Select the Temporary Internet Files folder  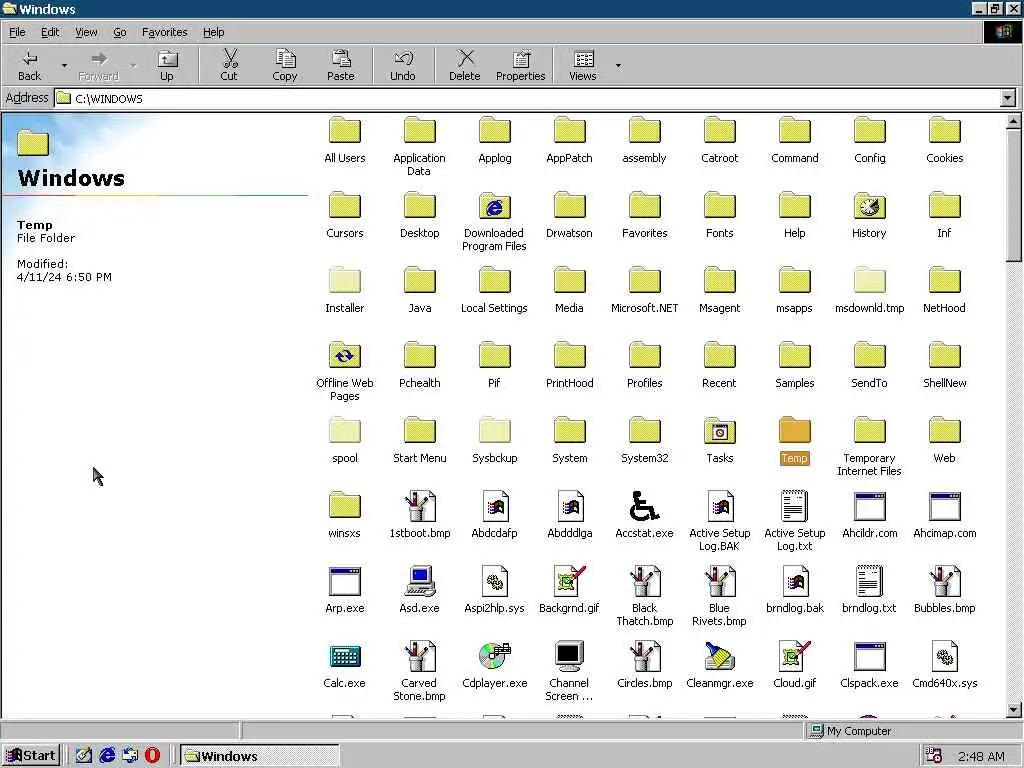pyautogui.click(x=869, y=447)
